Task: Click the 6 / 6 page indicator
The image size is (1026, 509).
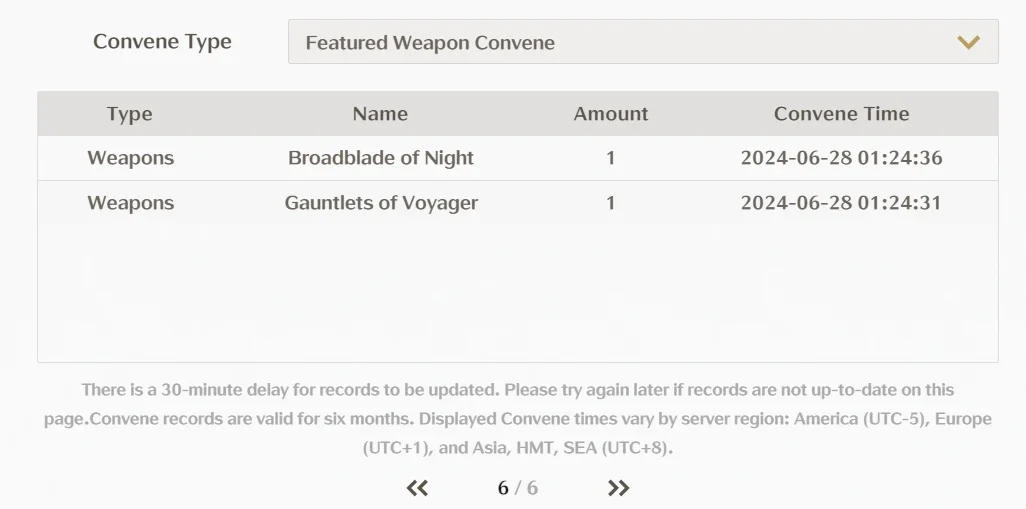Action: tap(518, 488)
